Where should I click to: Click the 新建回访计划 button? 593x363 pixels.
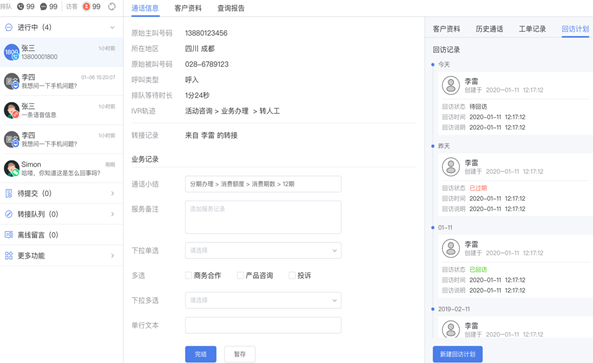[x=458, y=354]
